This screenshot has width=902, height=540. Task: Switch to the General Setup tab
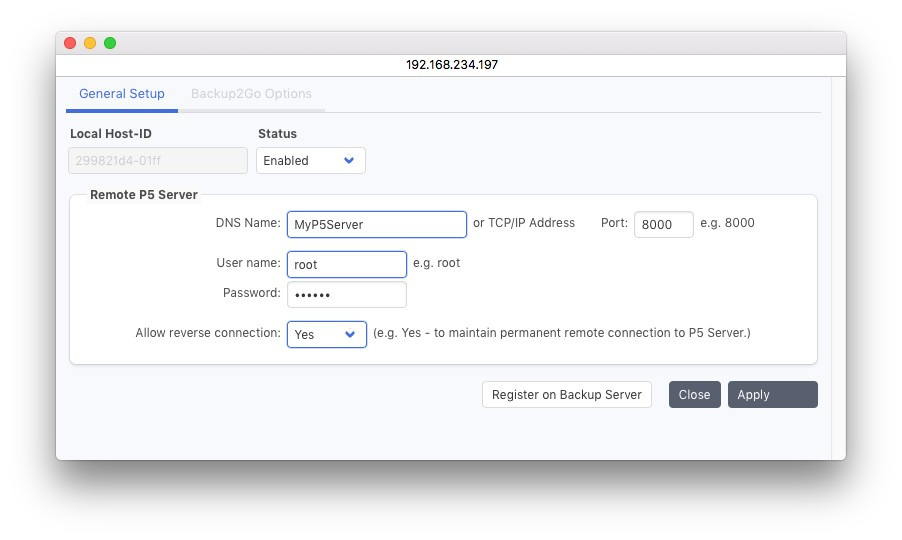pyautogui.click(x=121, y=94)
